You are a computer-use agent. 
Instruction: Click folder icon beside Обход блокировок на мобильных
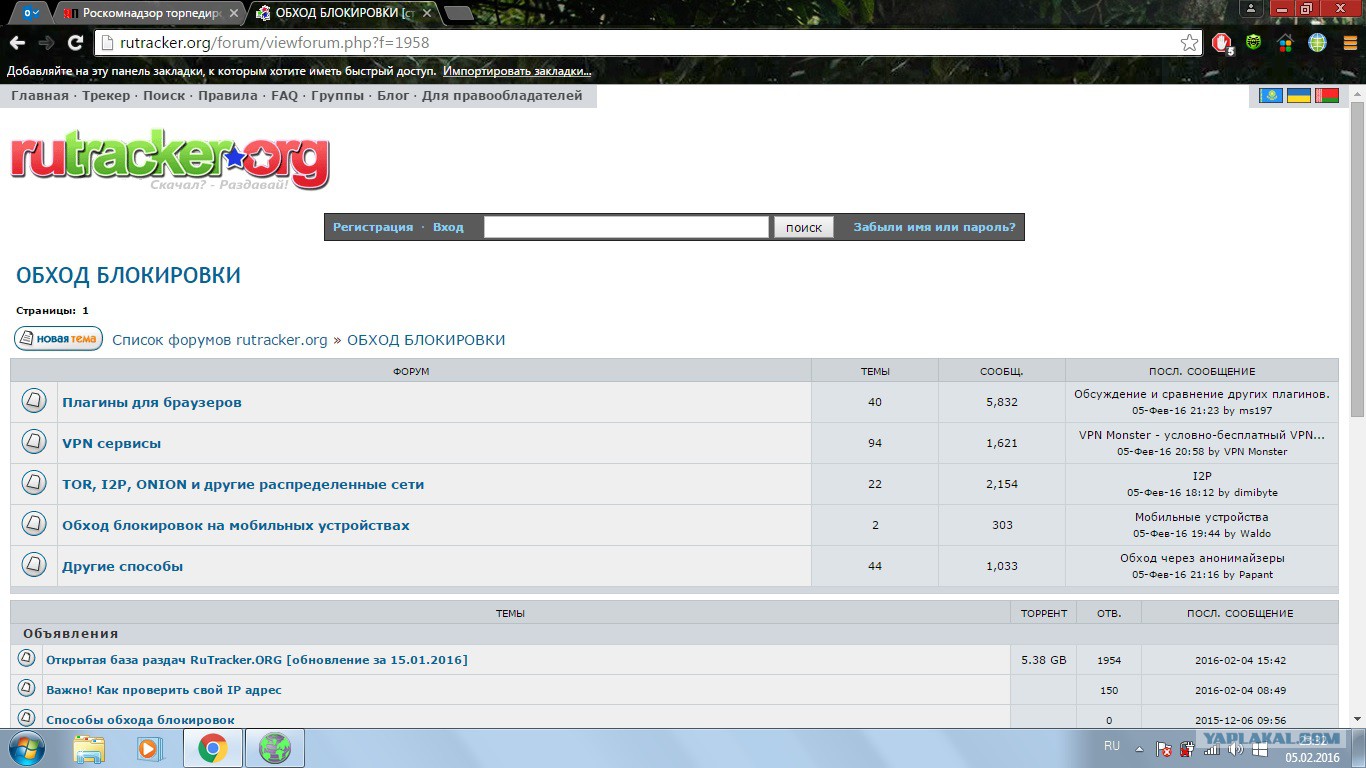point(34,524)
